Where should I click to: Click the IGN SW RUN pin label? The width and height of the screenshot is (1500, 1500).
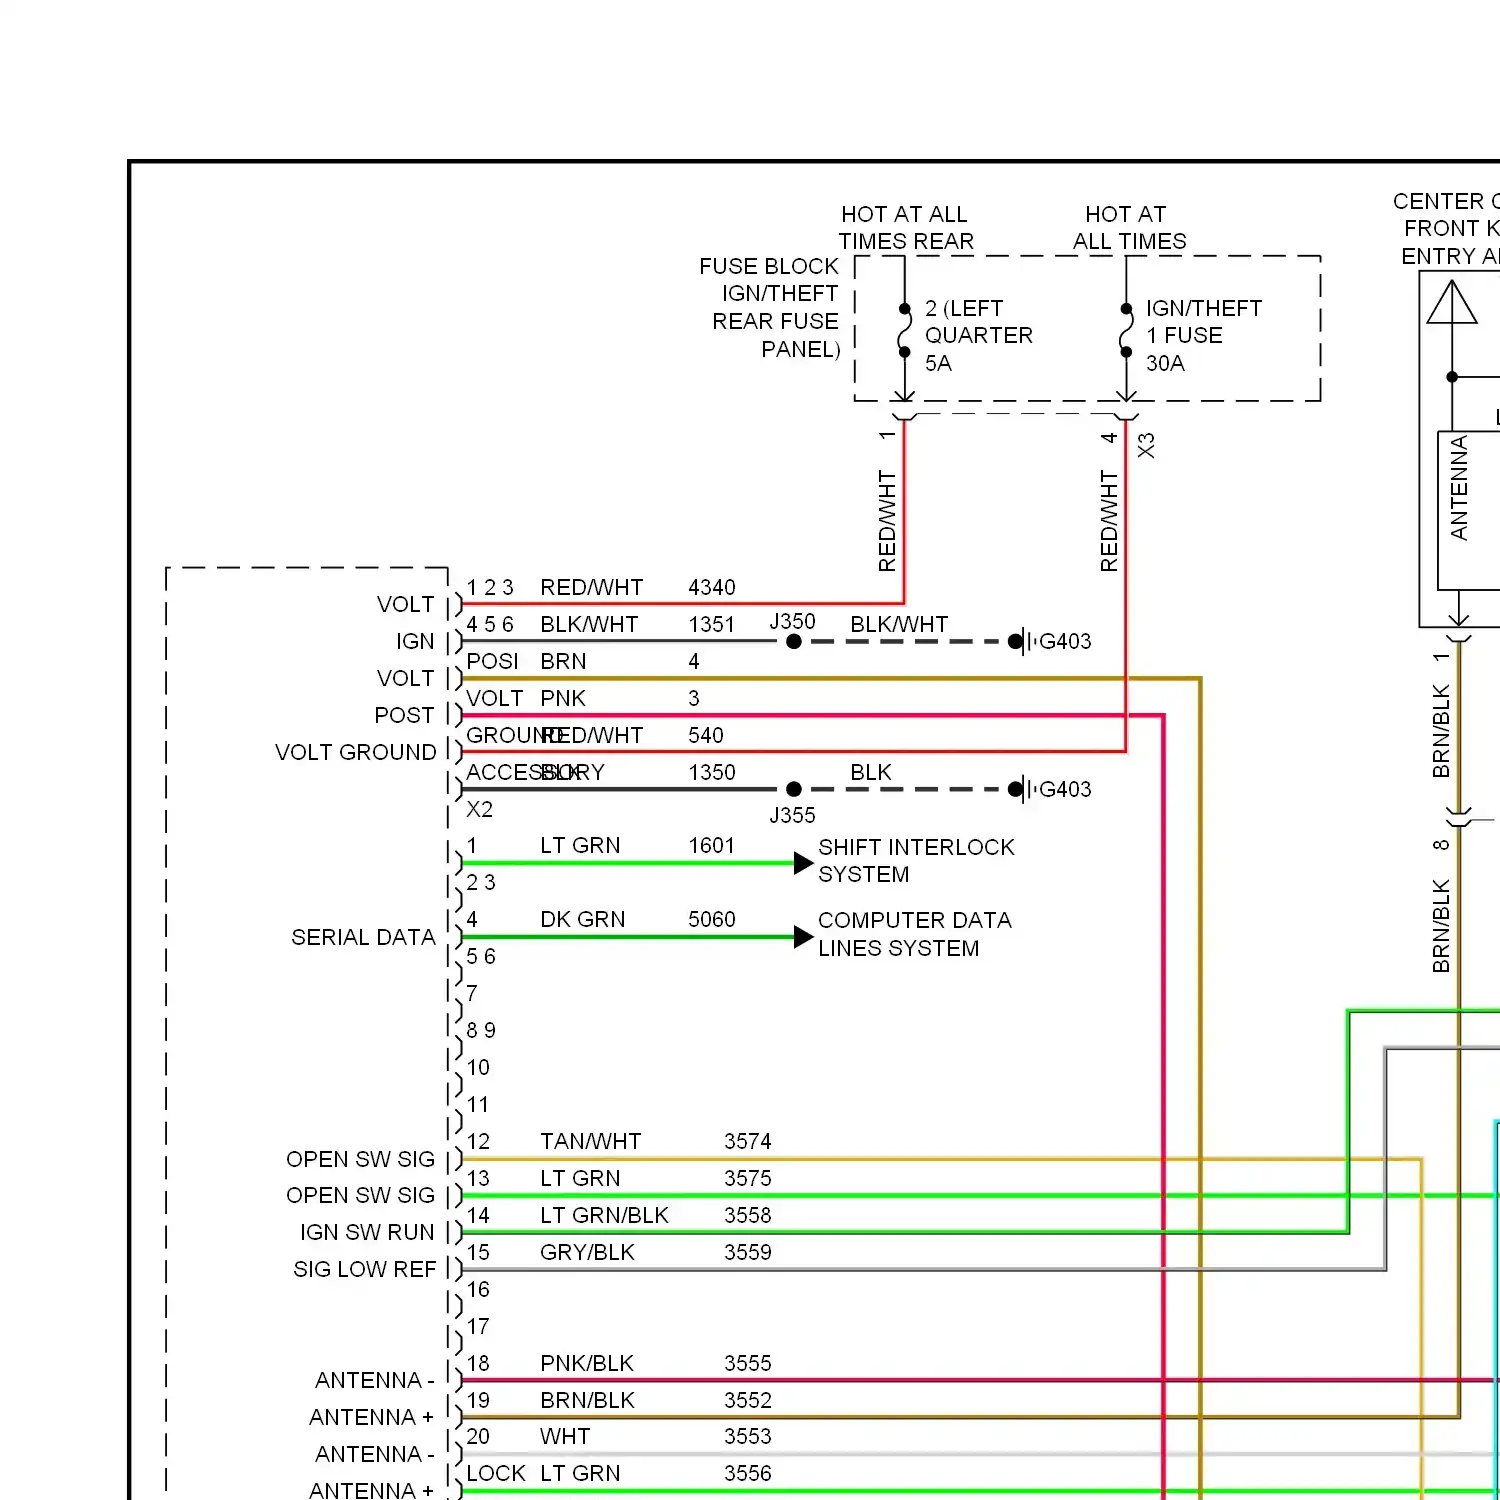pyautogui.click(x=367, y=1232)
